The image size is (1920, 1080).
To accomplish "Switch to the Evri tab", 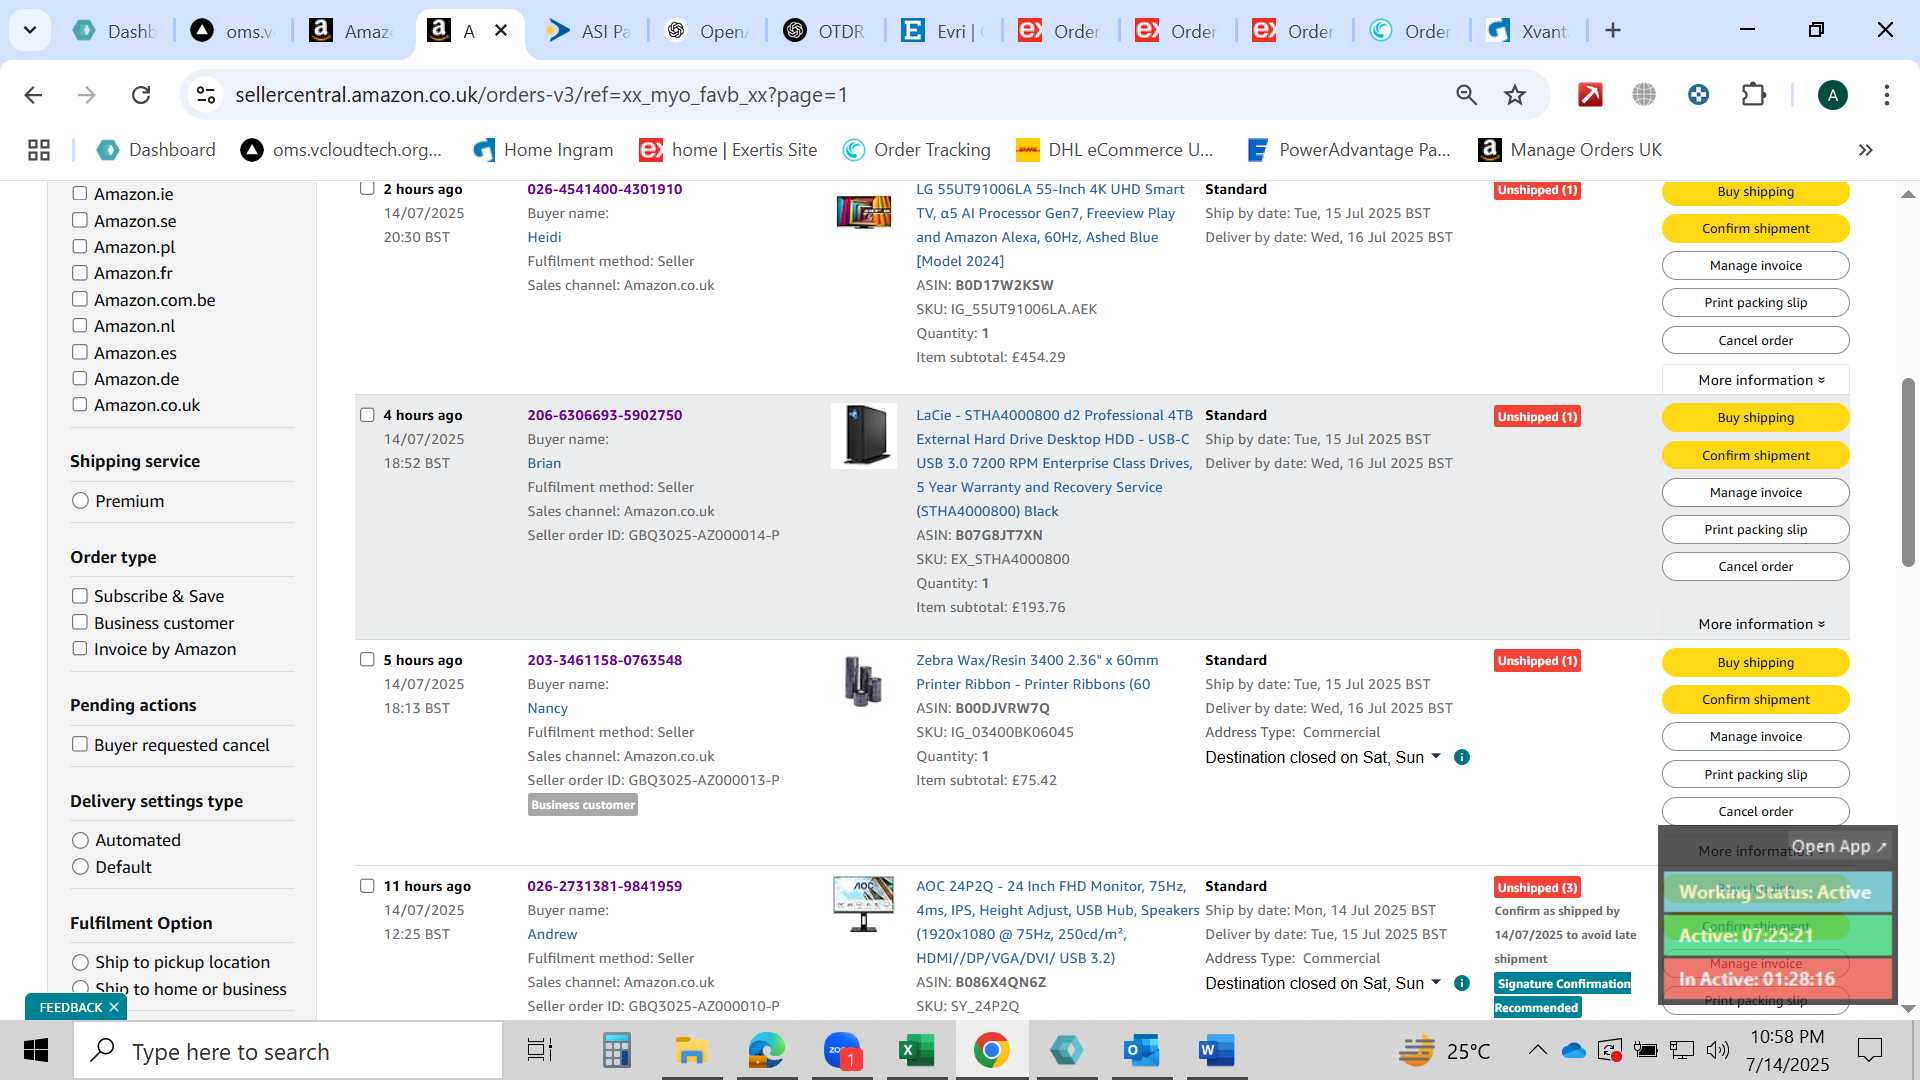I will 942,31.
